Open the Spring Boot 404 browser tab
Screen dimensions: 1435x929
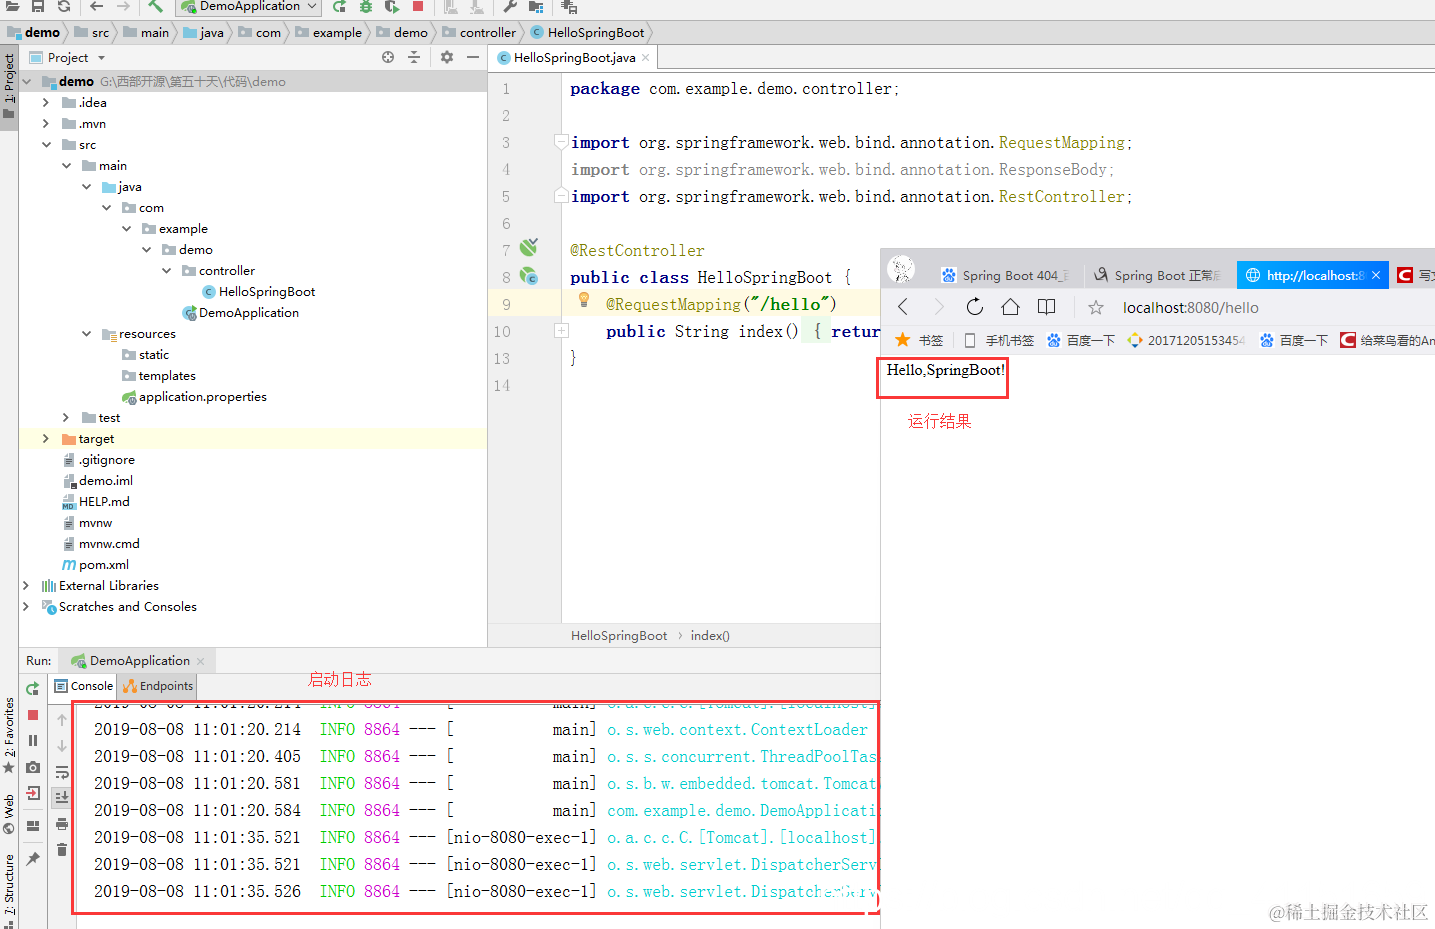tap(1007, 275)
